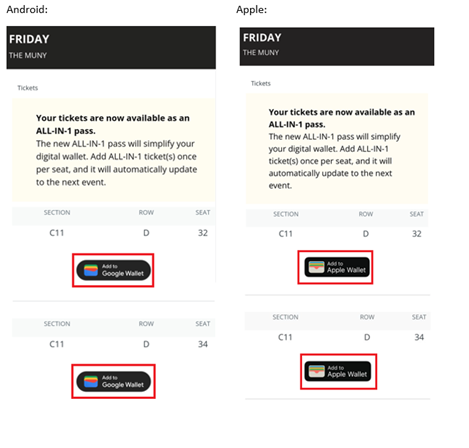Add seat 34 to Apple Wallet
Screen dimensions: 469x448
338,371
